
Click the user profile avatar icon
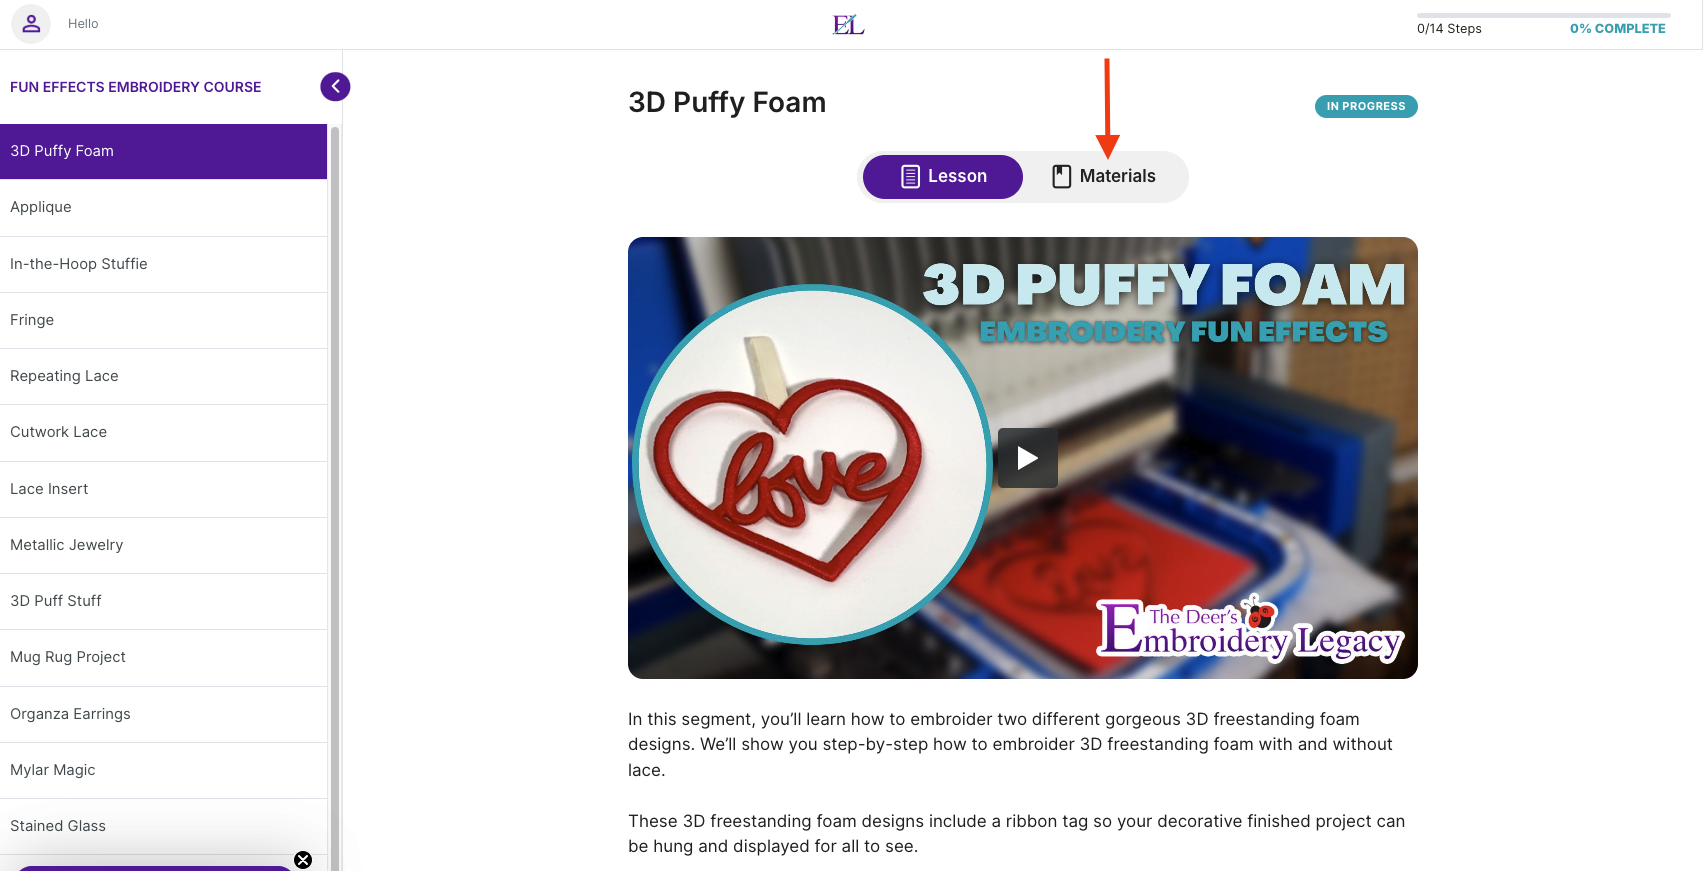pos(31,23)
